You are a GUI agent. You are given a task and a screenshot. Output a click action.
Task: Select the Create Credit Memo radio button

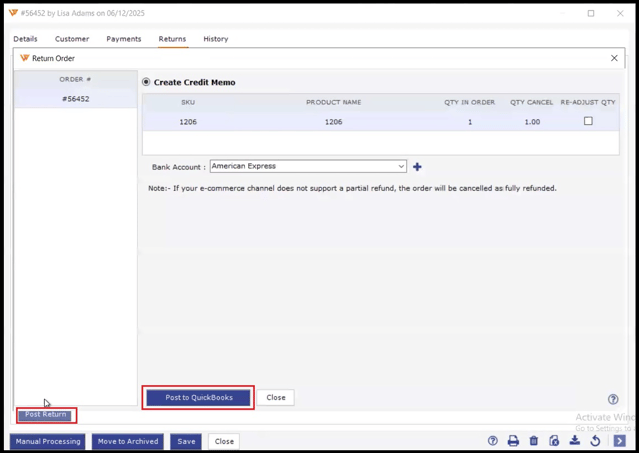pyautogui.click(x=146, y=82)
